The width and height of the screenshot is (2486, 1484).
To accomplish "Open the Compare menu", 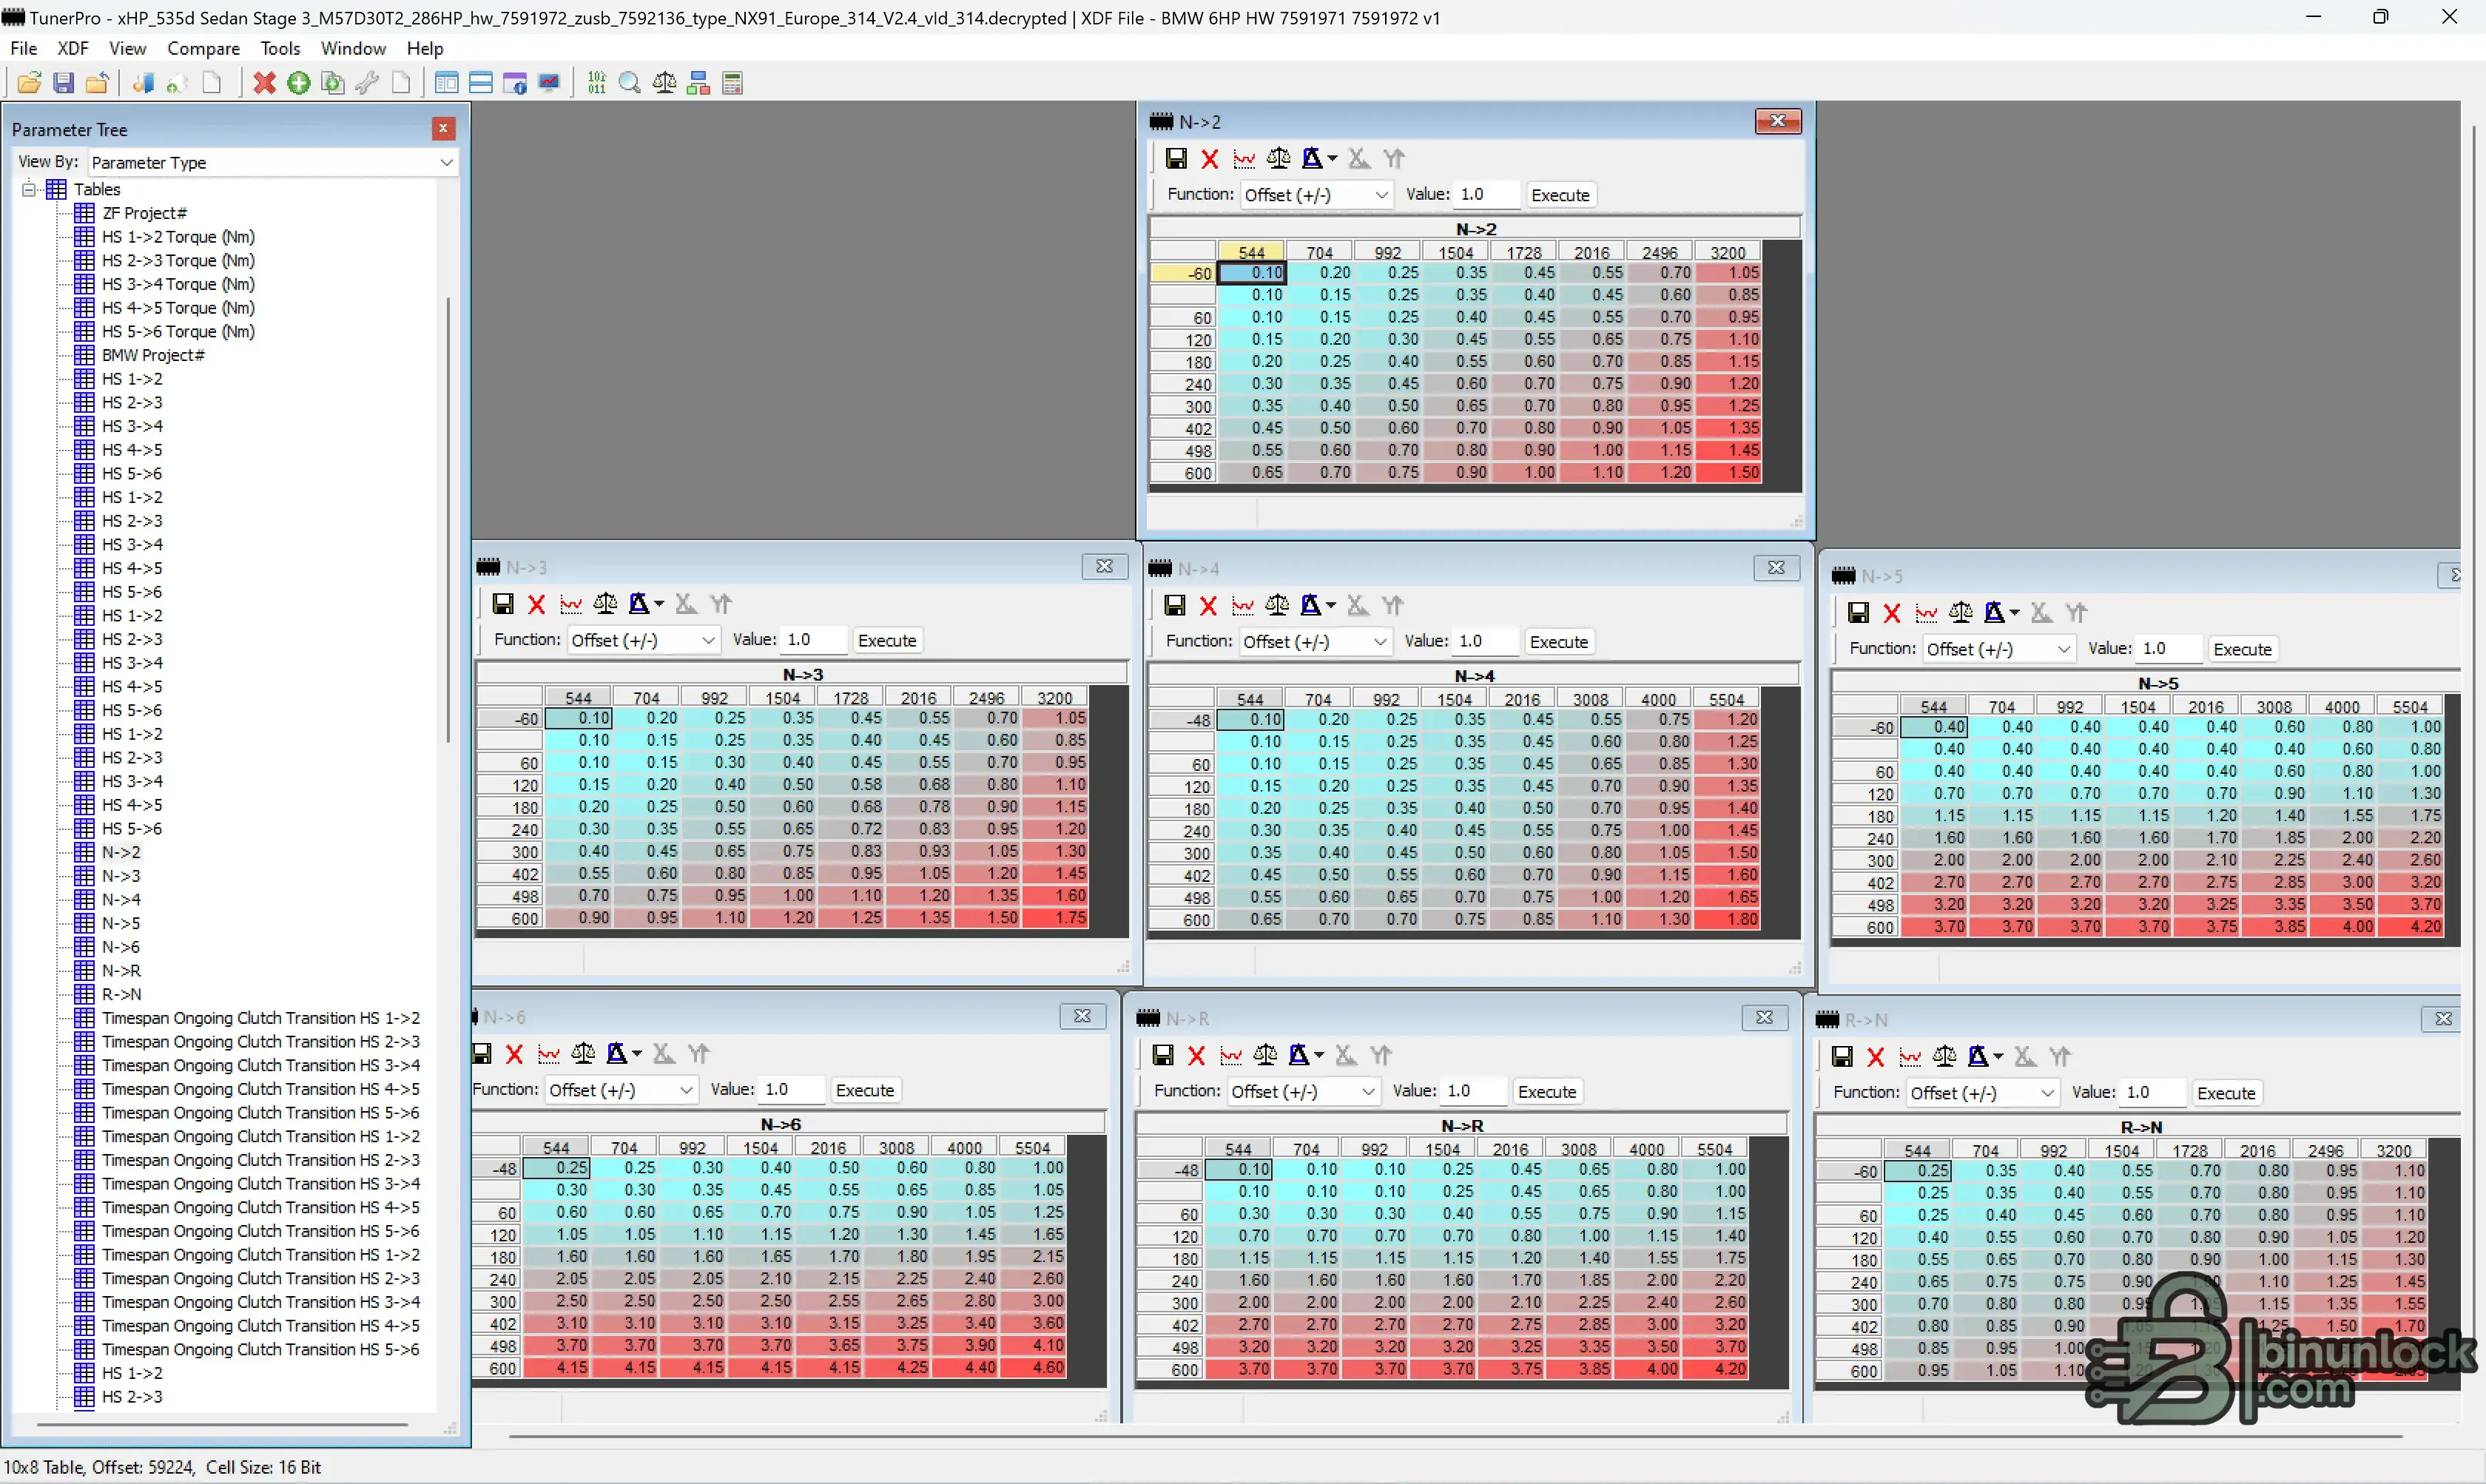I will 203,48.
